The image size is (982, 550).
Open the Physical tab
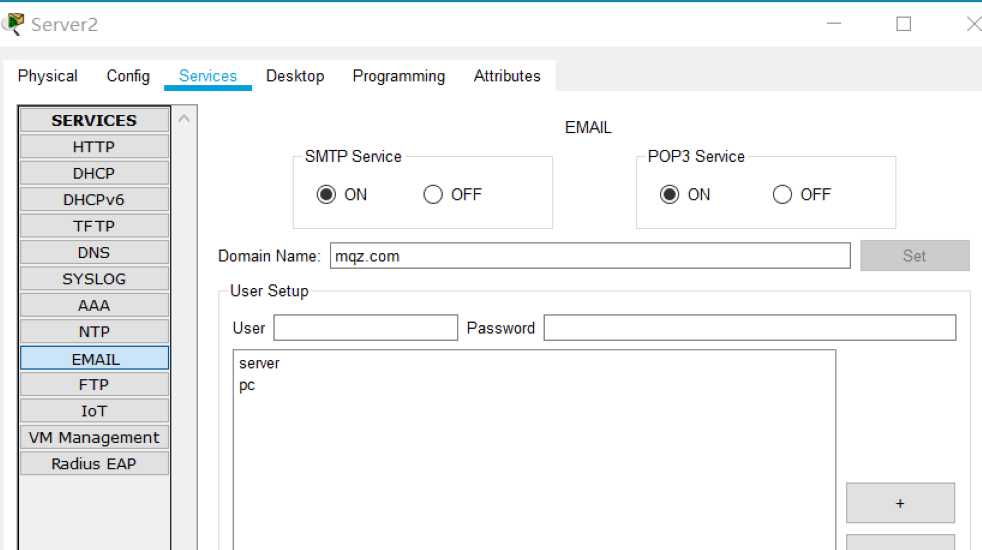48,76
